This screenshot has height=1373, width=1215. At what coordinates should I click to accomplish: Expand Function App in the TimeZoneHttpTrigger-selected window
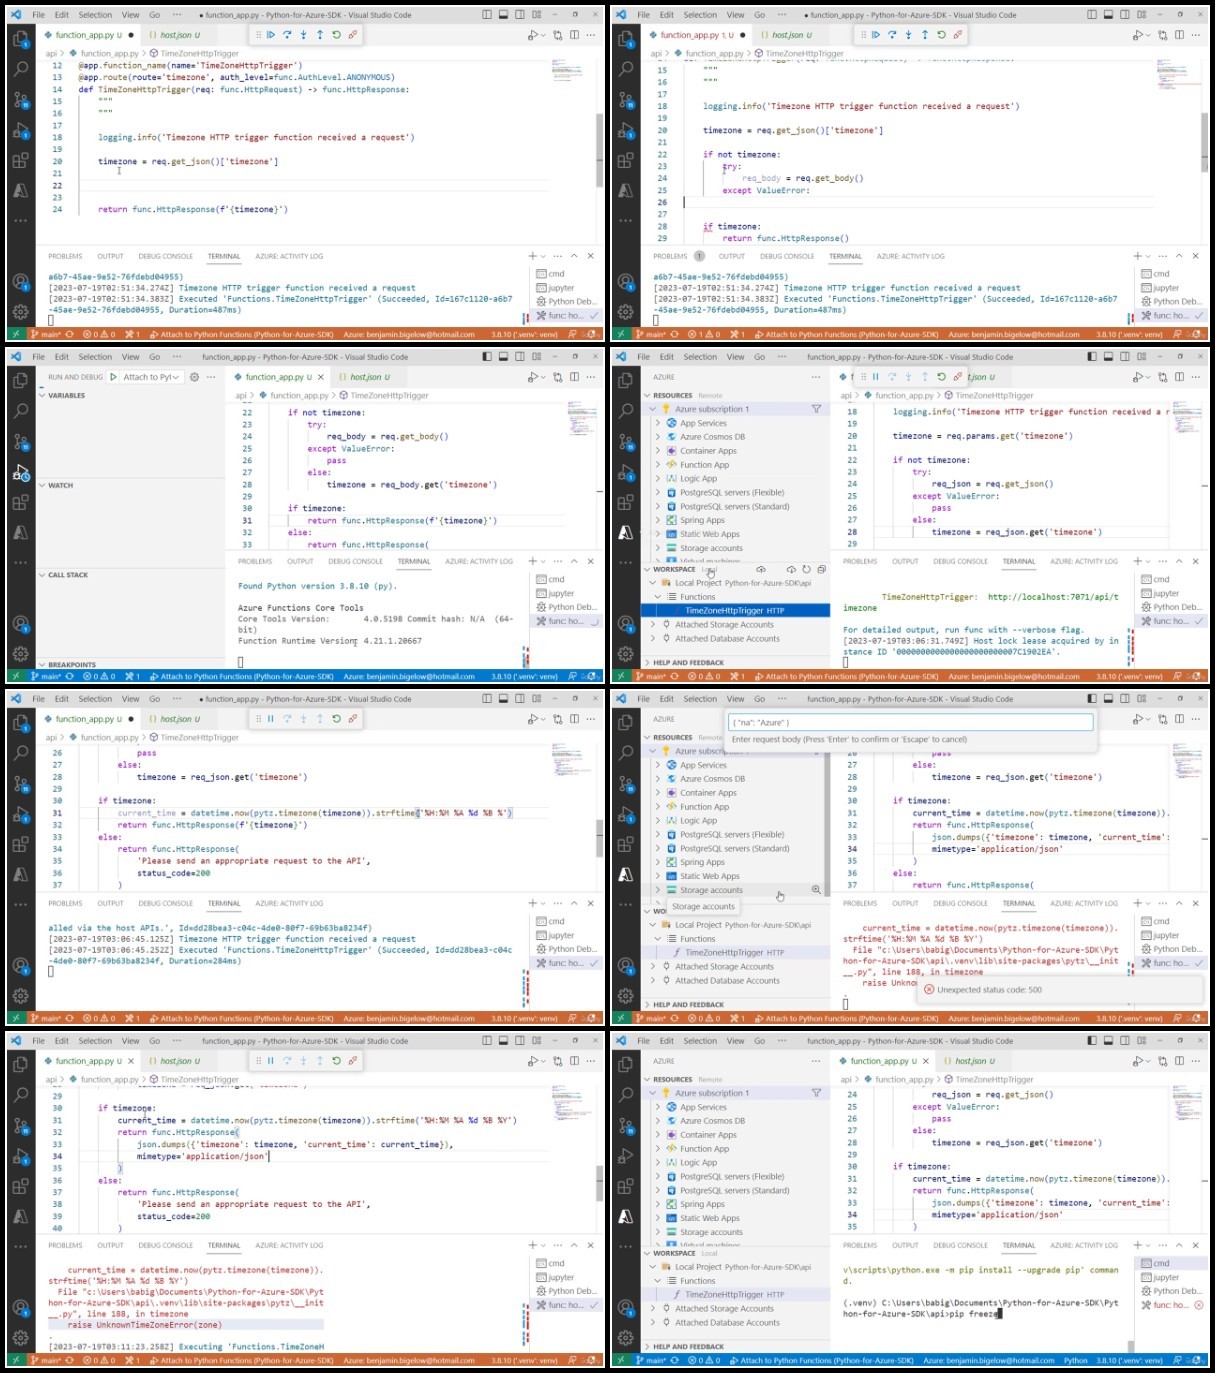658,465
